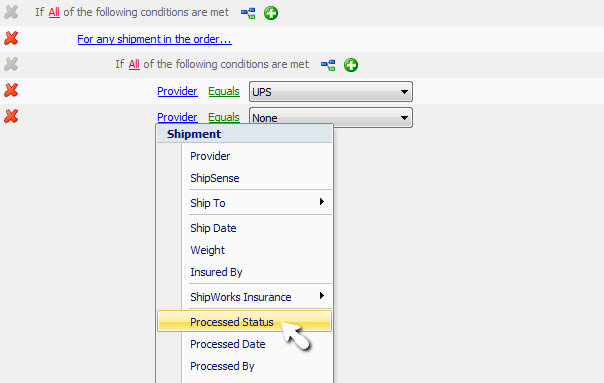Change Equals operator in the UPS row

coord(224,91)
